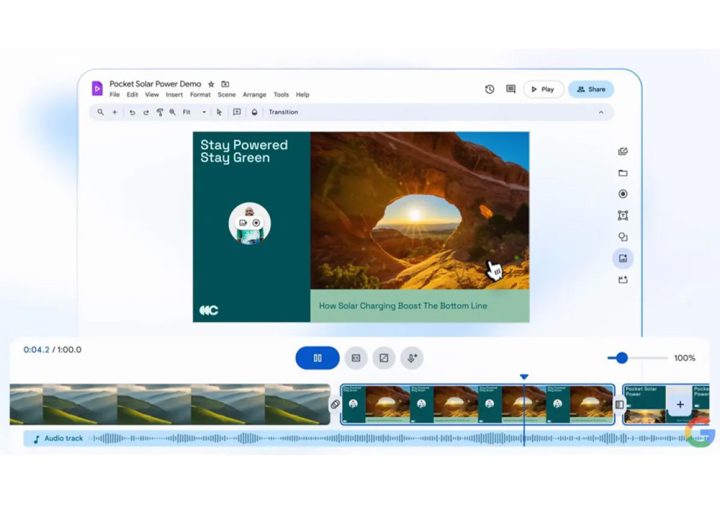Click the Play button
720x510 pixels.
point(543,89)
